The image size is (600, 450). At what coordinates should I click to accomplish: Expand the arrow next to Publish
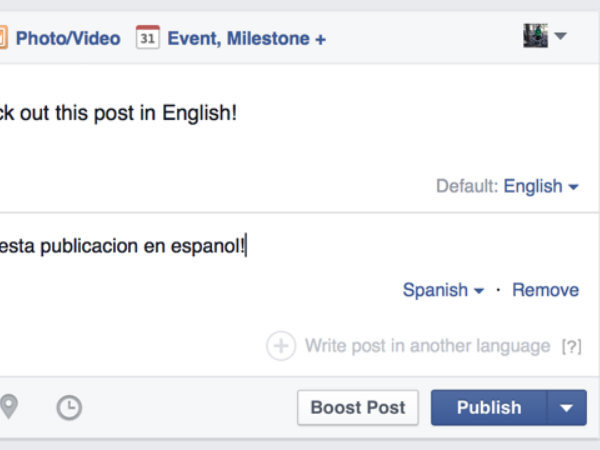567,407
